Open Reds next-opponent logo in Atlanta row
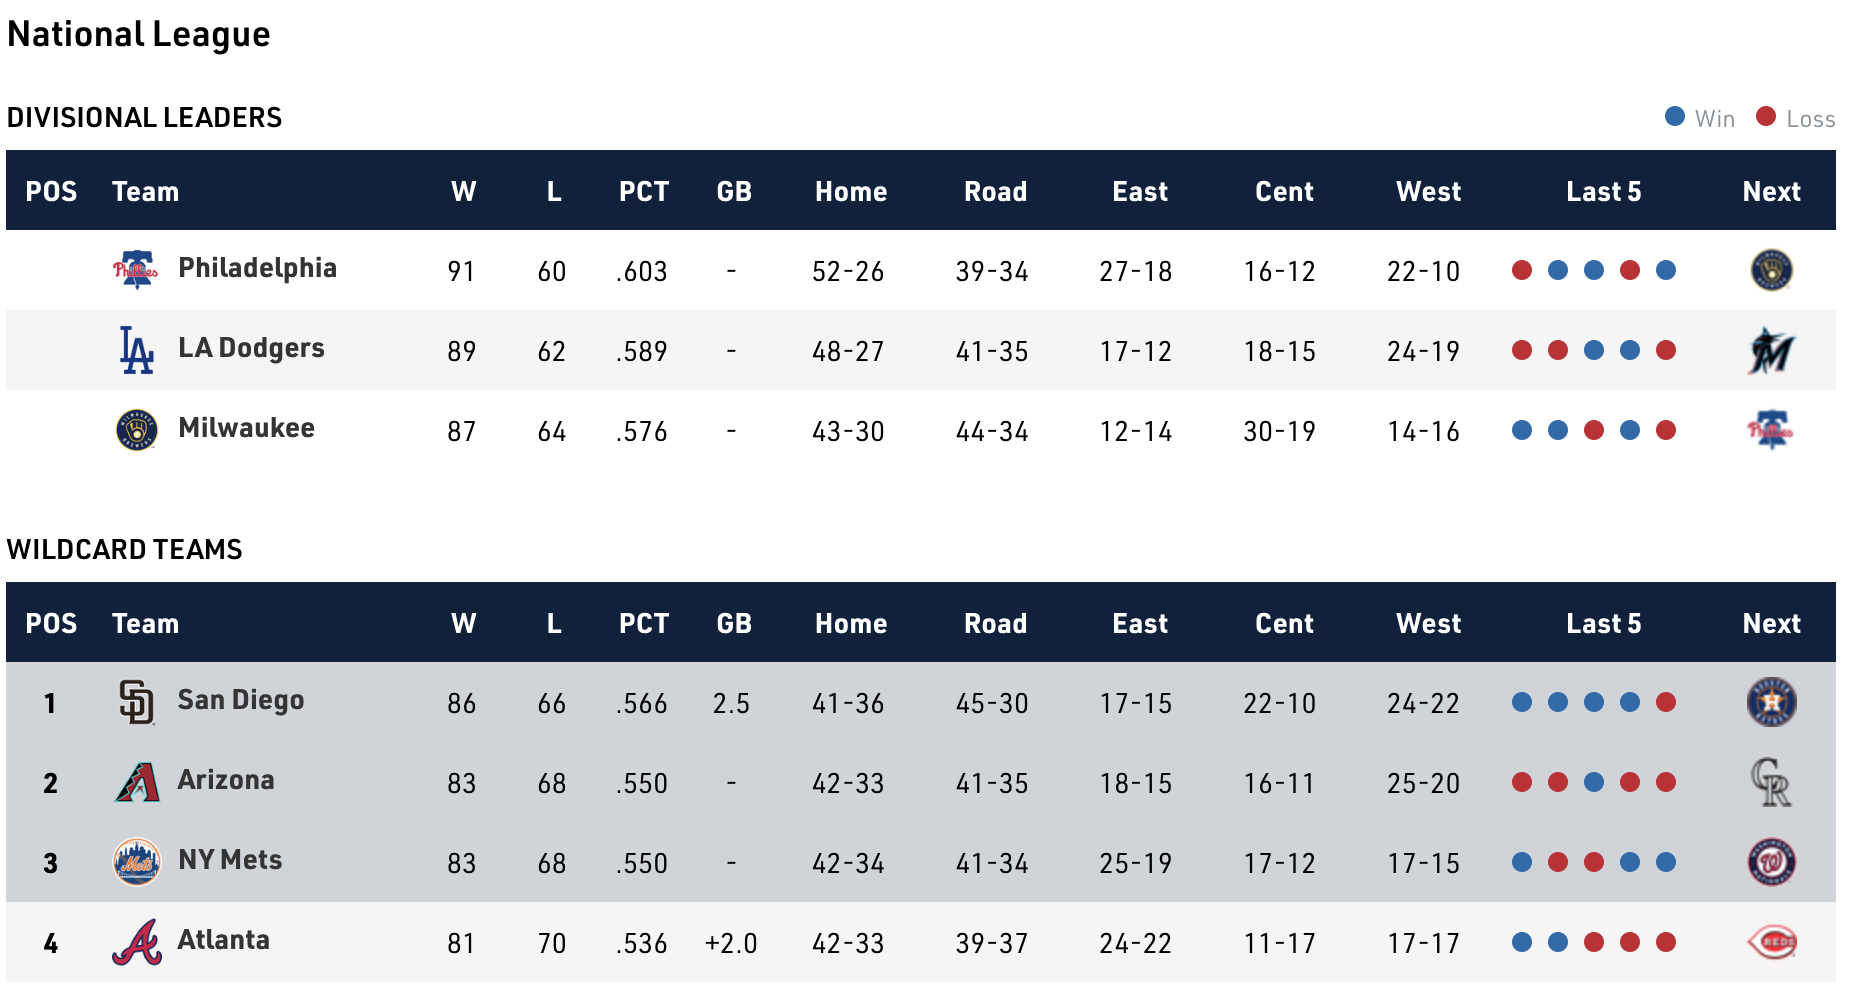 pyautogui.click(x=1771, y=942)
